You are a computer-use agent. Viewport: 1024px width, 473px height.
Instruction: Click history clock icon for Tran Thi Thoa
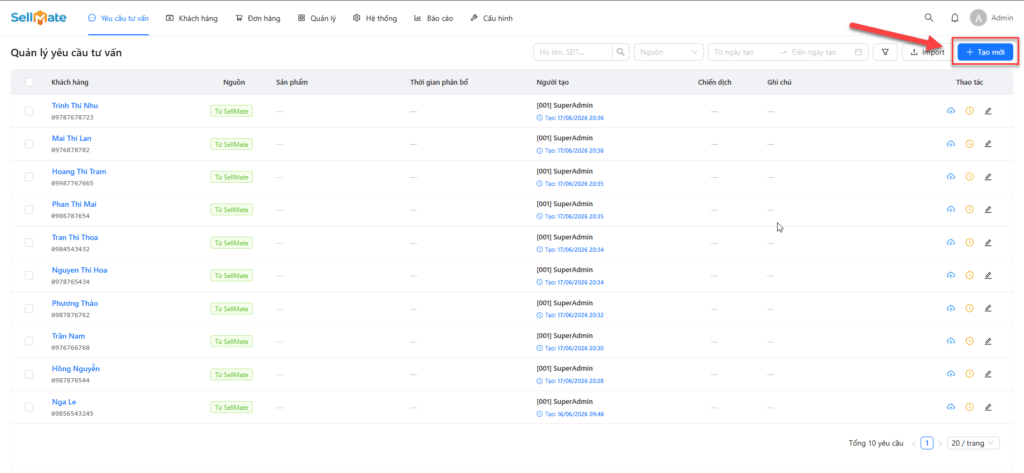pos(969,242)
